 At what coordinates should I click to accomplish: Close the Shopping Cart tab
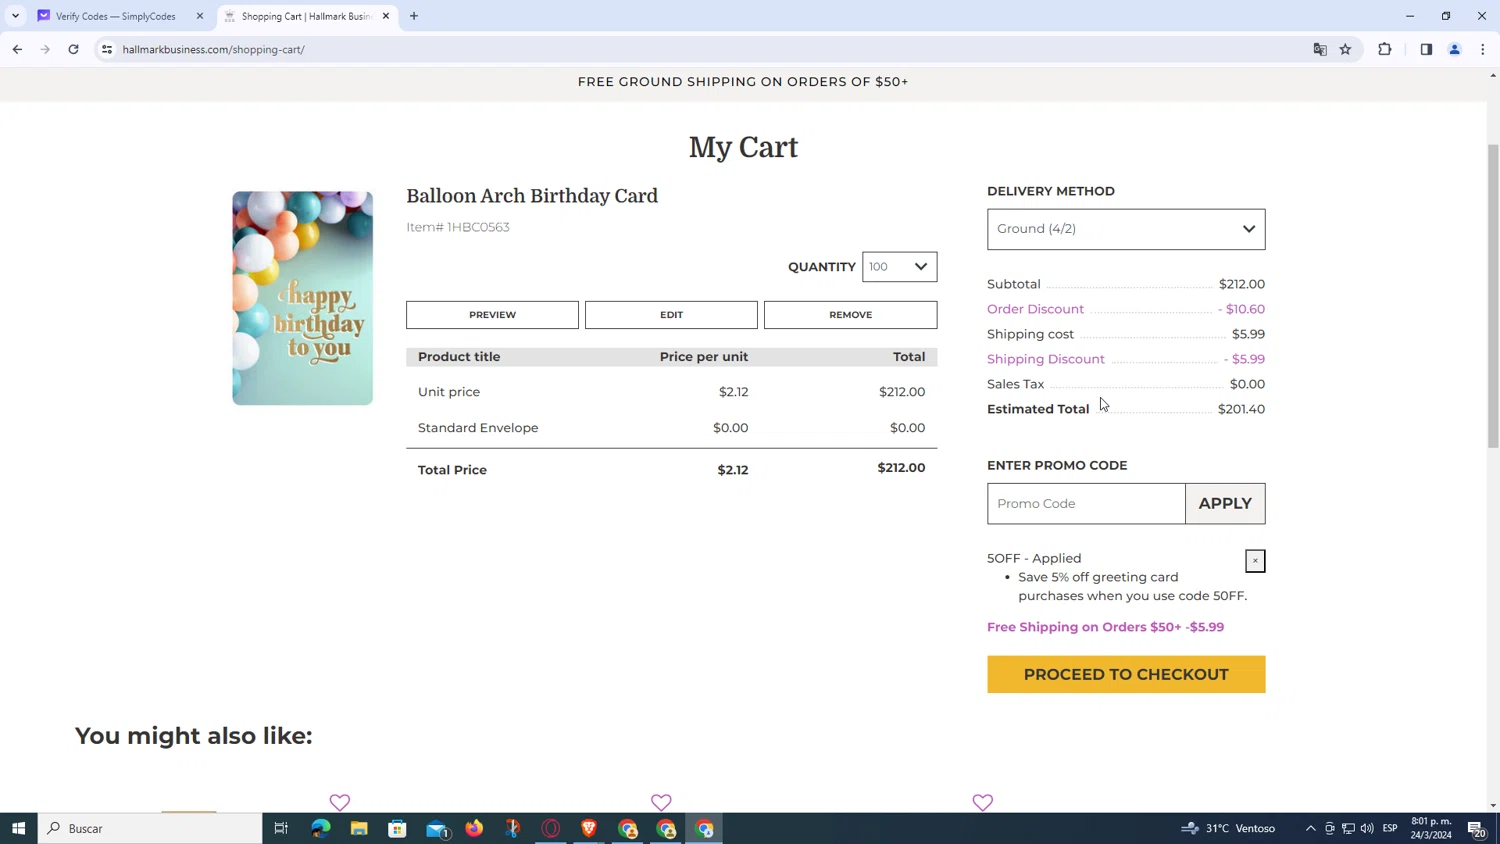point(386,16)
